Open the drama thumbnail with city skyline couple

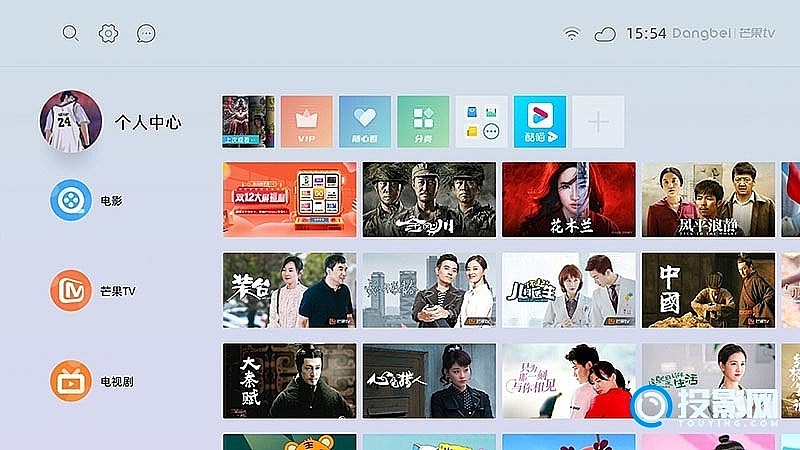429,290
